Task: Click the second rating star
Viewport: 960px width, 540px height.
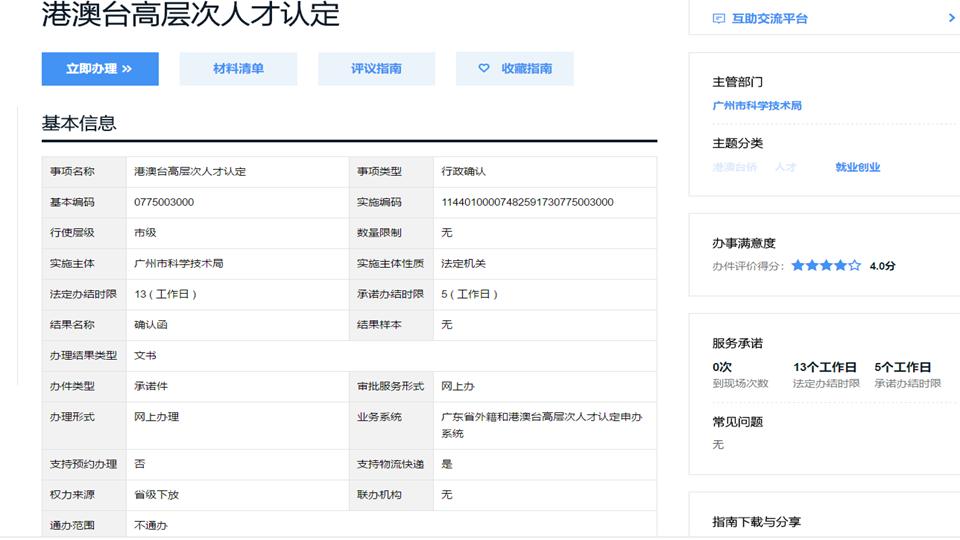Action: coord(812,266)
